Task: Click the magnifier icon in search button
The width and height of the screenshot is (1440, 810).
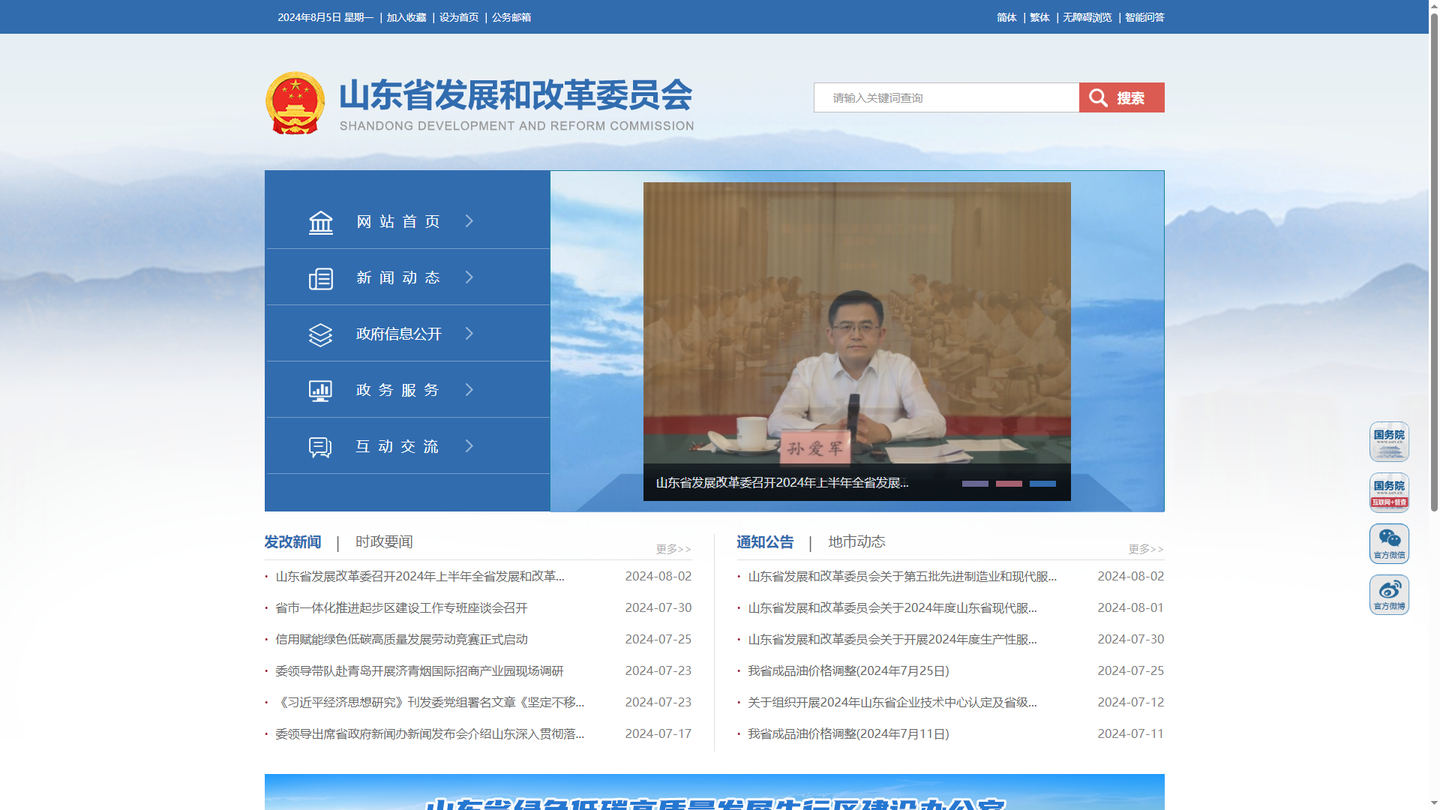Action: pyautogui.click(x=1098, y=97)
